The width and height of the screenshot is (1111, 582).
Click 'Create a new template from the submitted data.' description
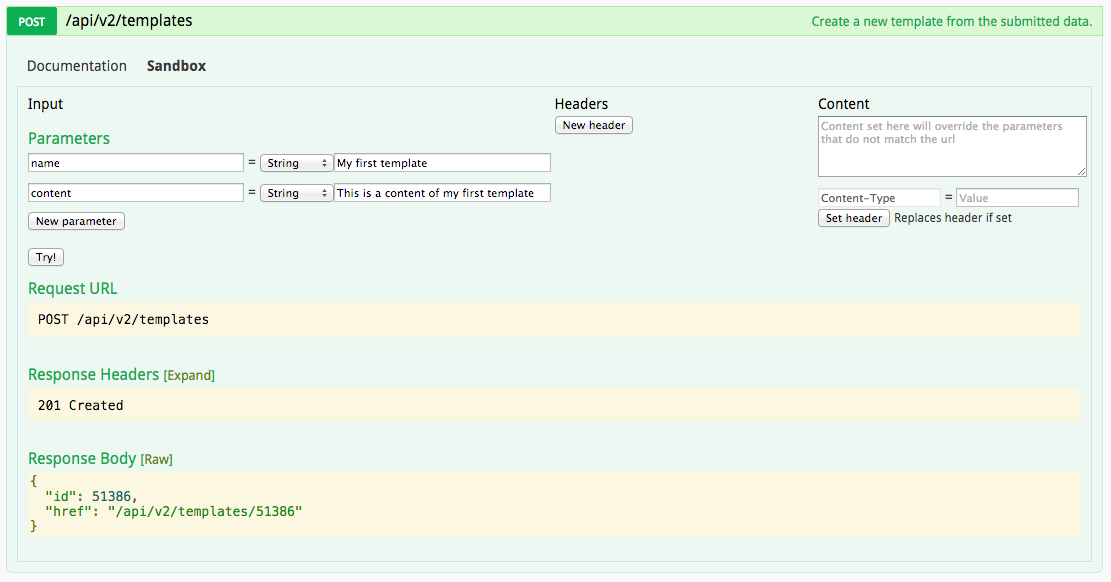click(x=952, y=21)
